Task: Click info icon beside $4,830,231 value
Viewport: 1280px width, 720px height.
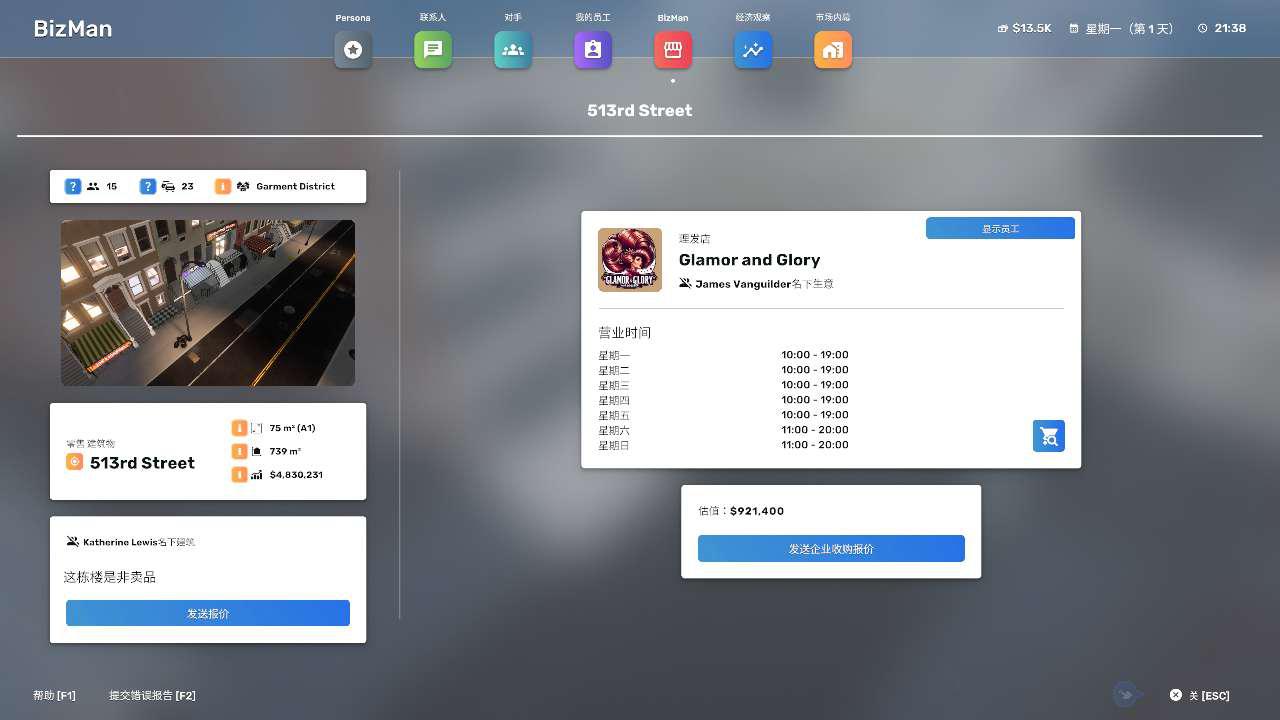Action: [x=239, y=475]
